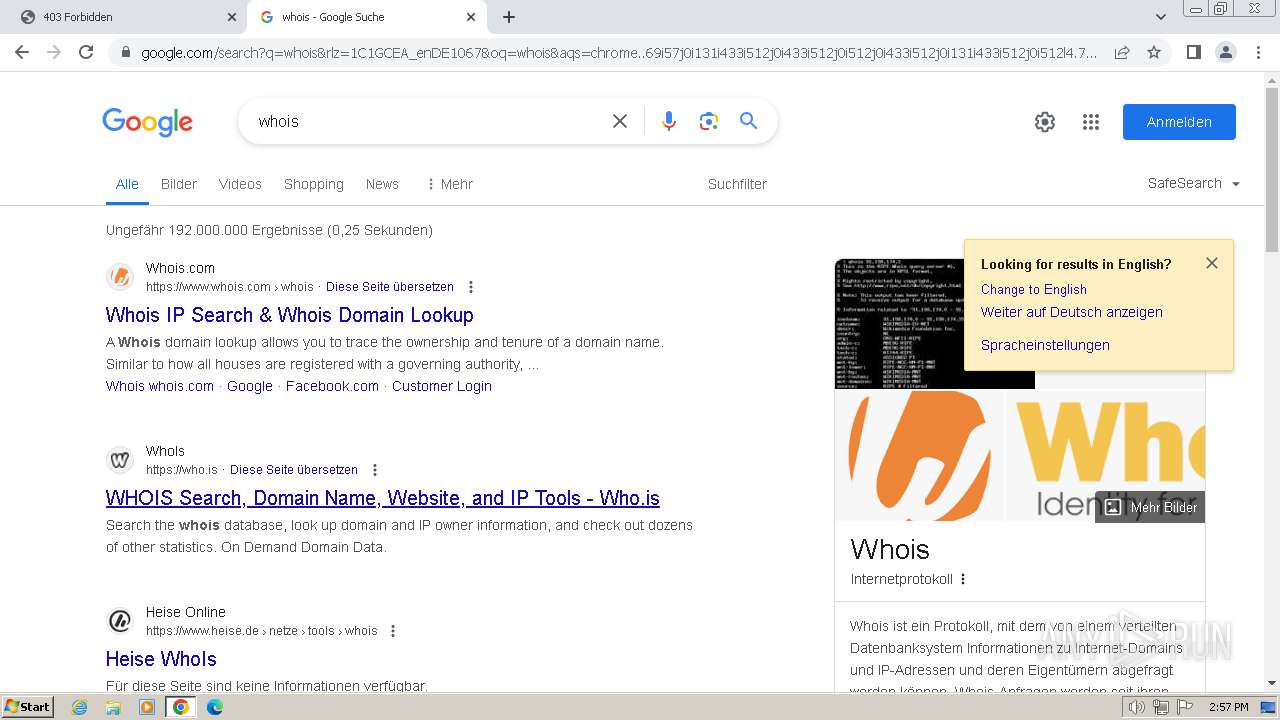Open the WHOIS Search Who.is result
Image resolution: width=1280 pixels, height=720 pixels.
click(383, 498)
